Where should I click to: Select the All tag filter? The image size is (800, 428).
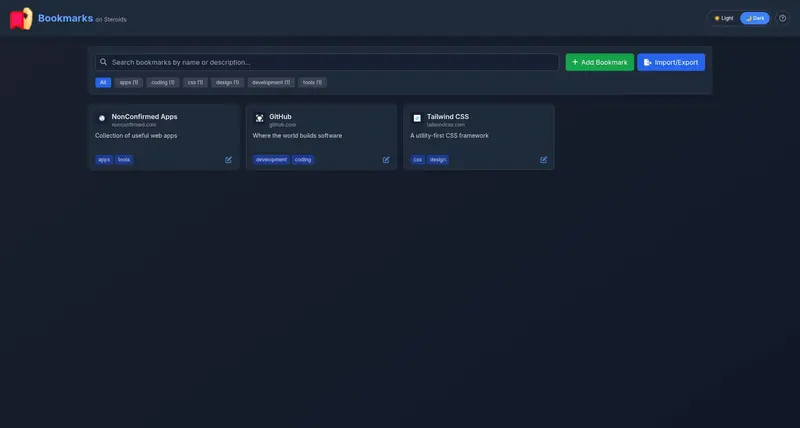click(x=103, y=82)
